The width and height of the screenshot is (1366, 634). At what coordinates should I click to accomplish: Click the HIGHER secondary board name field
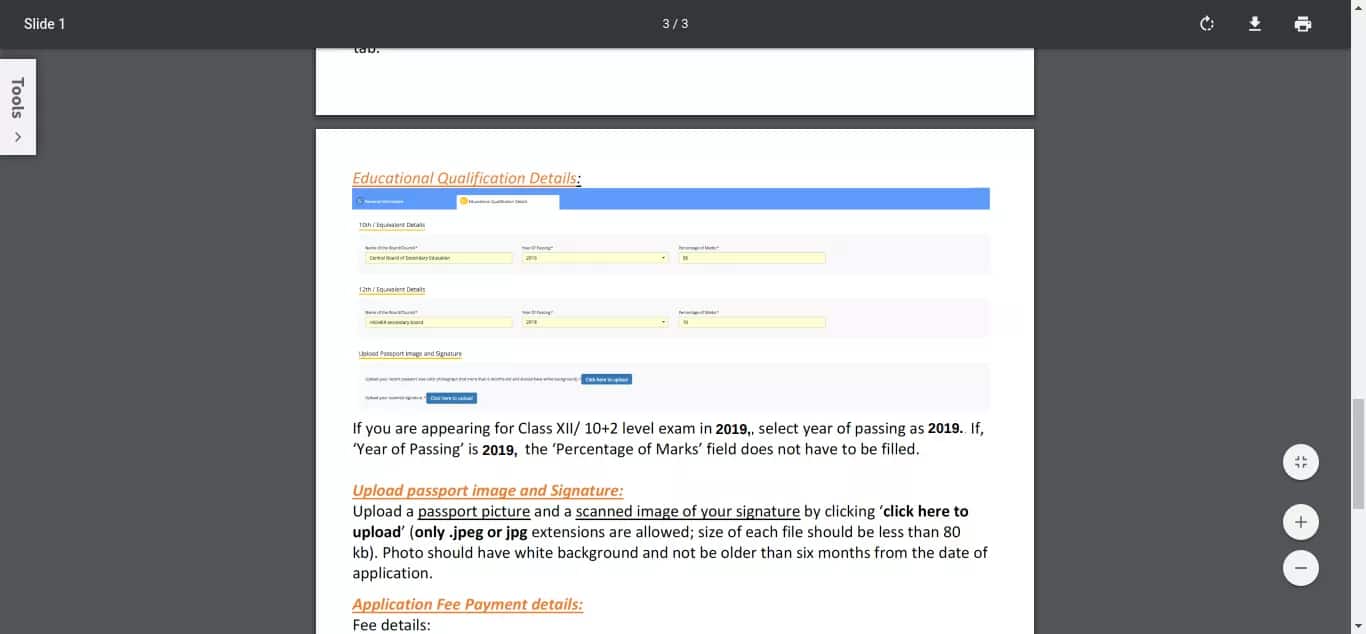pos(438,322)
